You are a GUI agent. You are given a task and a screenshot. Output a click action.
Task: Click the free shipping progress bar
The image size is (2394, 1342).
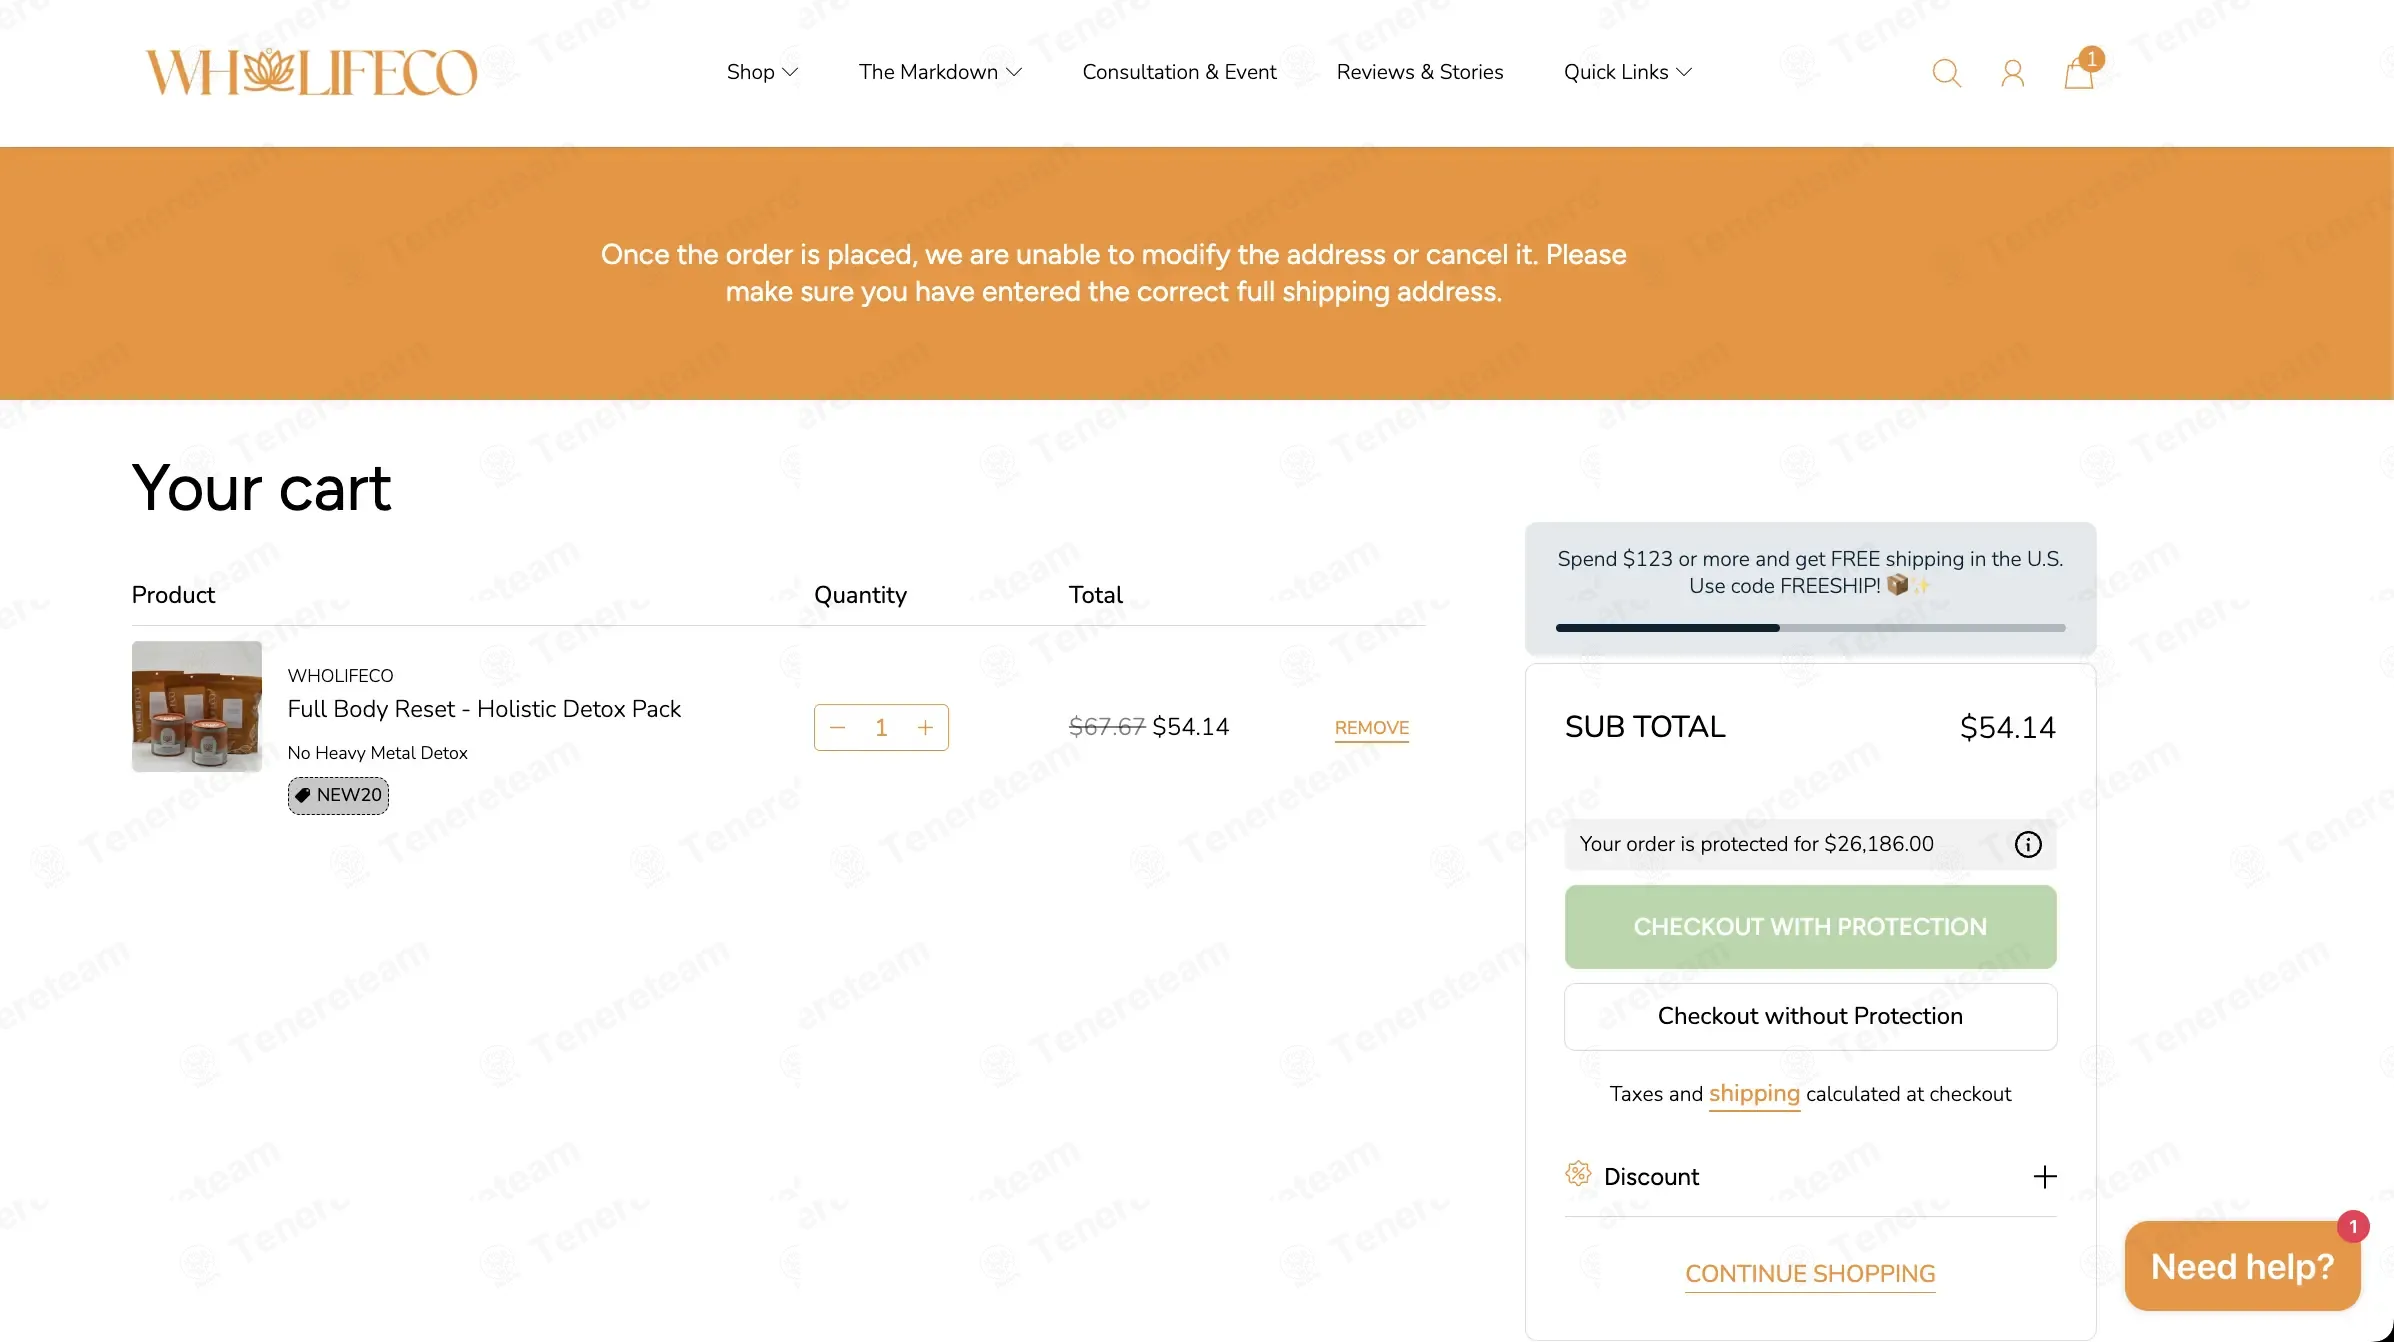(x=1810, y=628)
